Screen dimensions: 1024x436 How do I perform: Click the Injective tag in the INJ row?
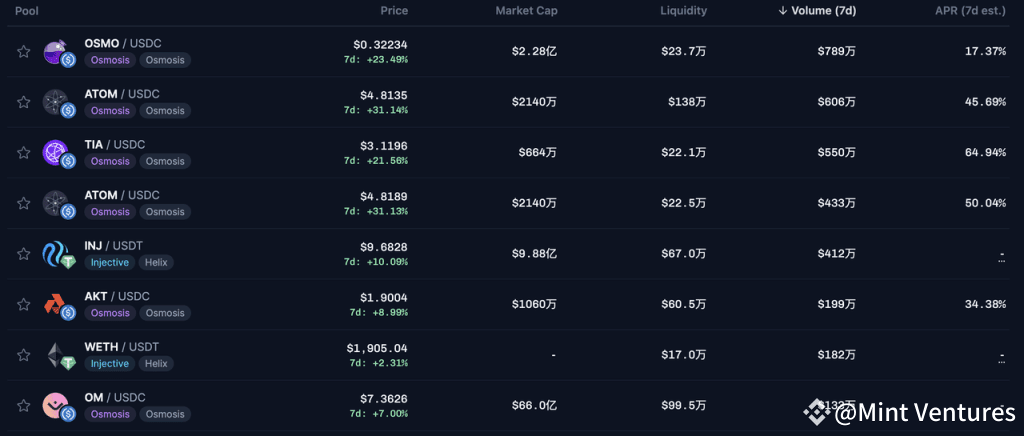110,263
